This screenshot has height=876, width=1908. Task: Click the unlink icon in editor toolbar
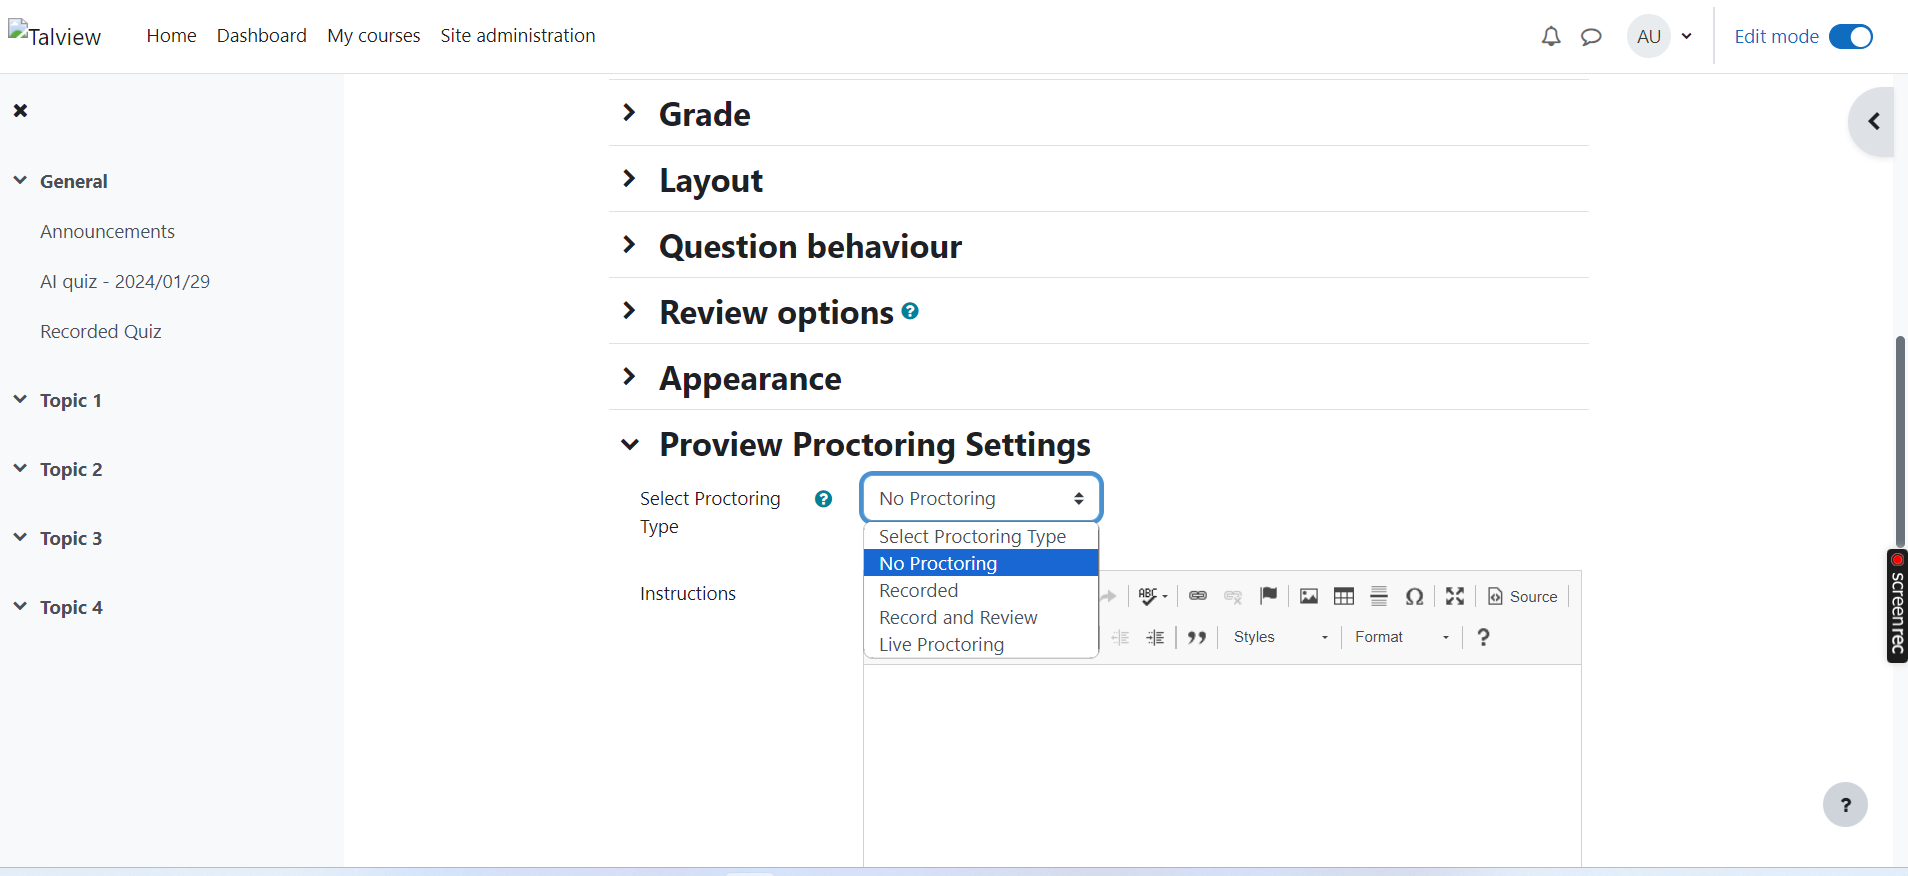(1233, 596)
